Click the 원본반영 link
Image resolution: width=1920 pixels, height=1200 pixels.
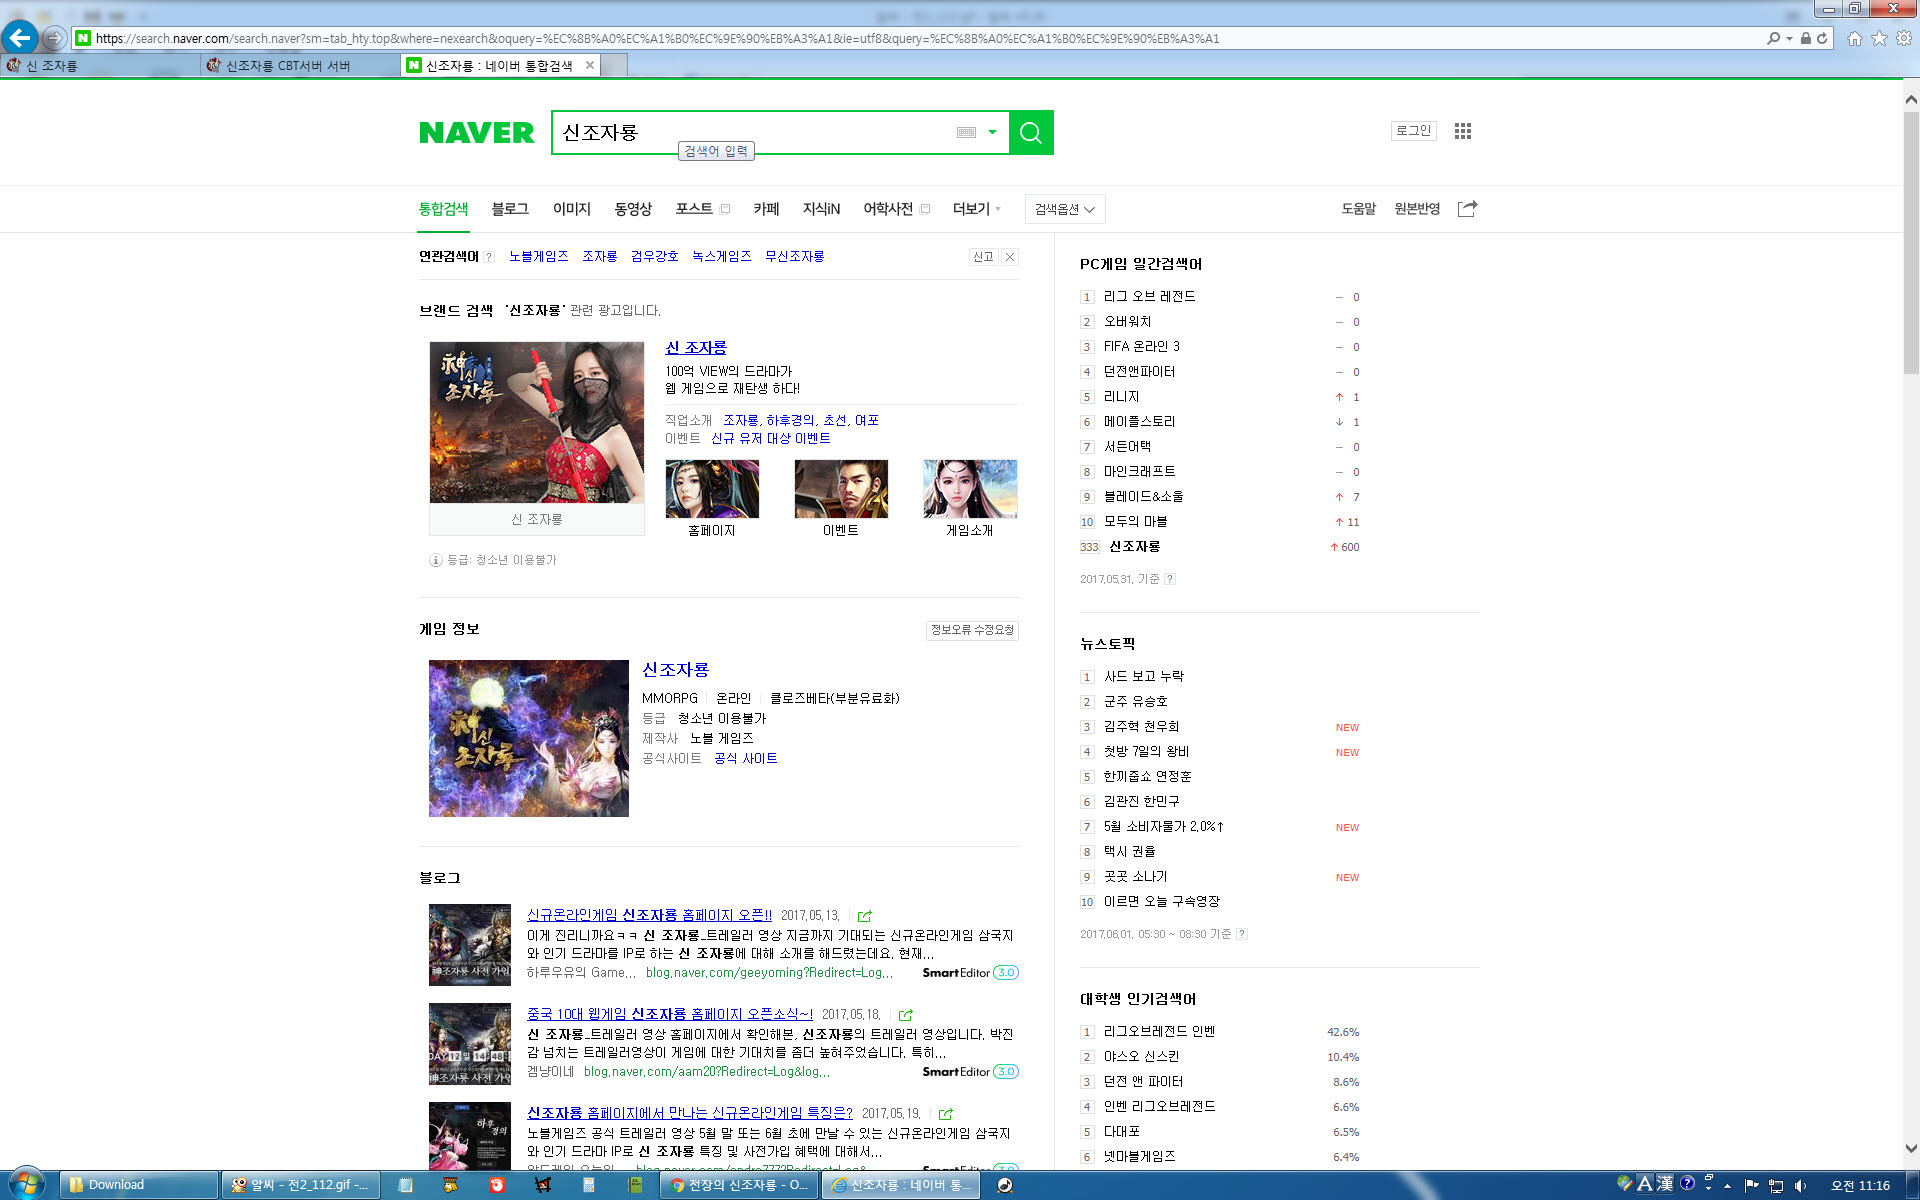(x=1417, y=208)
